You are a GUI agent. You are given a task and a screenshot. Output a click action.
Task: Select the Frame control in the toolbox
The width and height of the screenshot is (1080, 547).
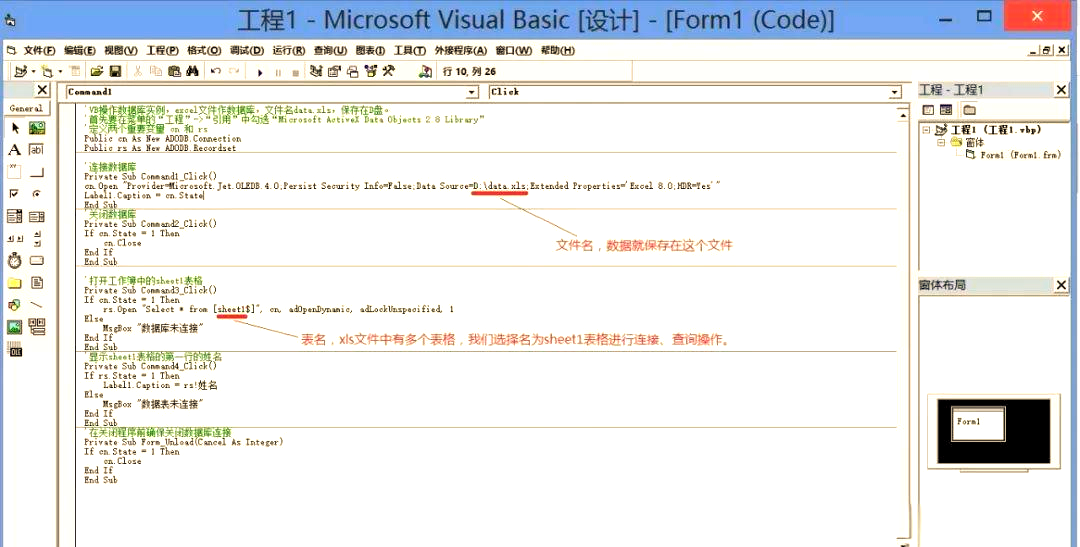click(14, 172)
